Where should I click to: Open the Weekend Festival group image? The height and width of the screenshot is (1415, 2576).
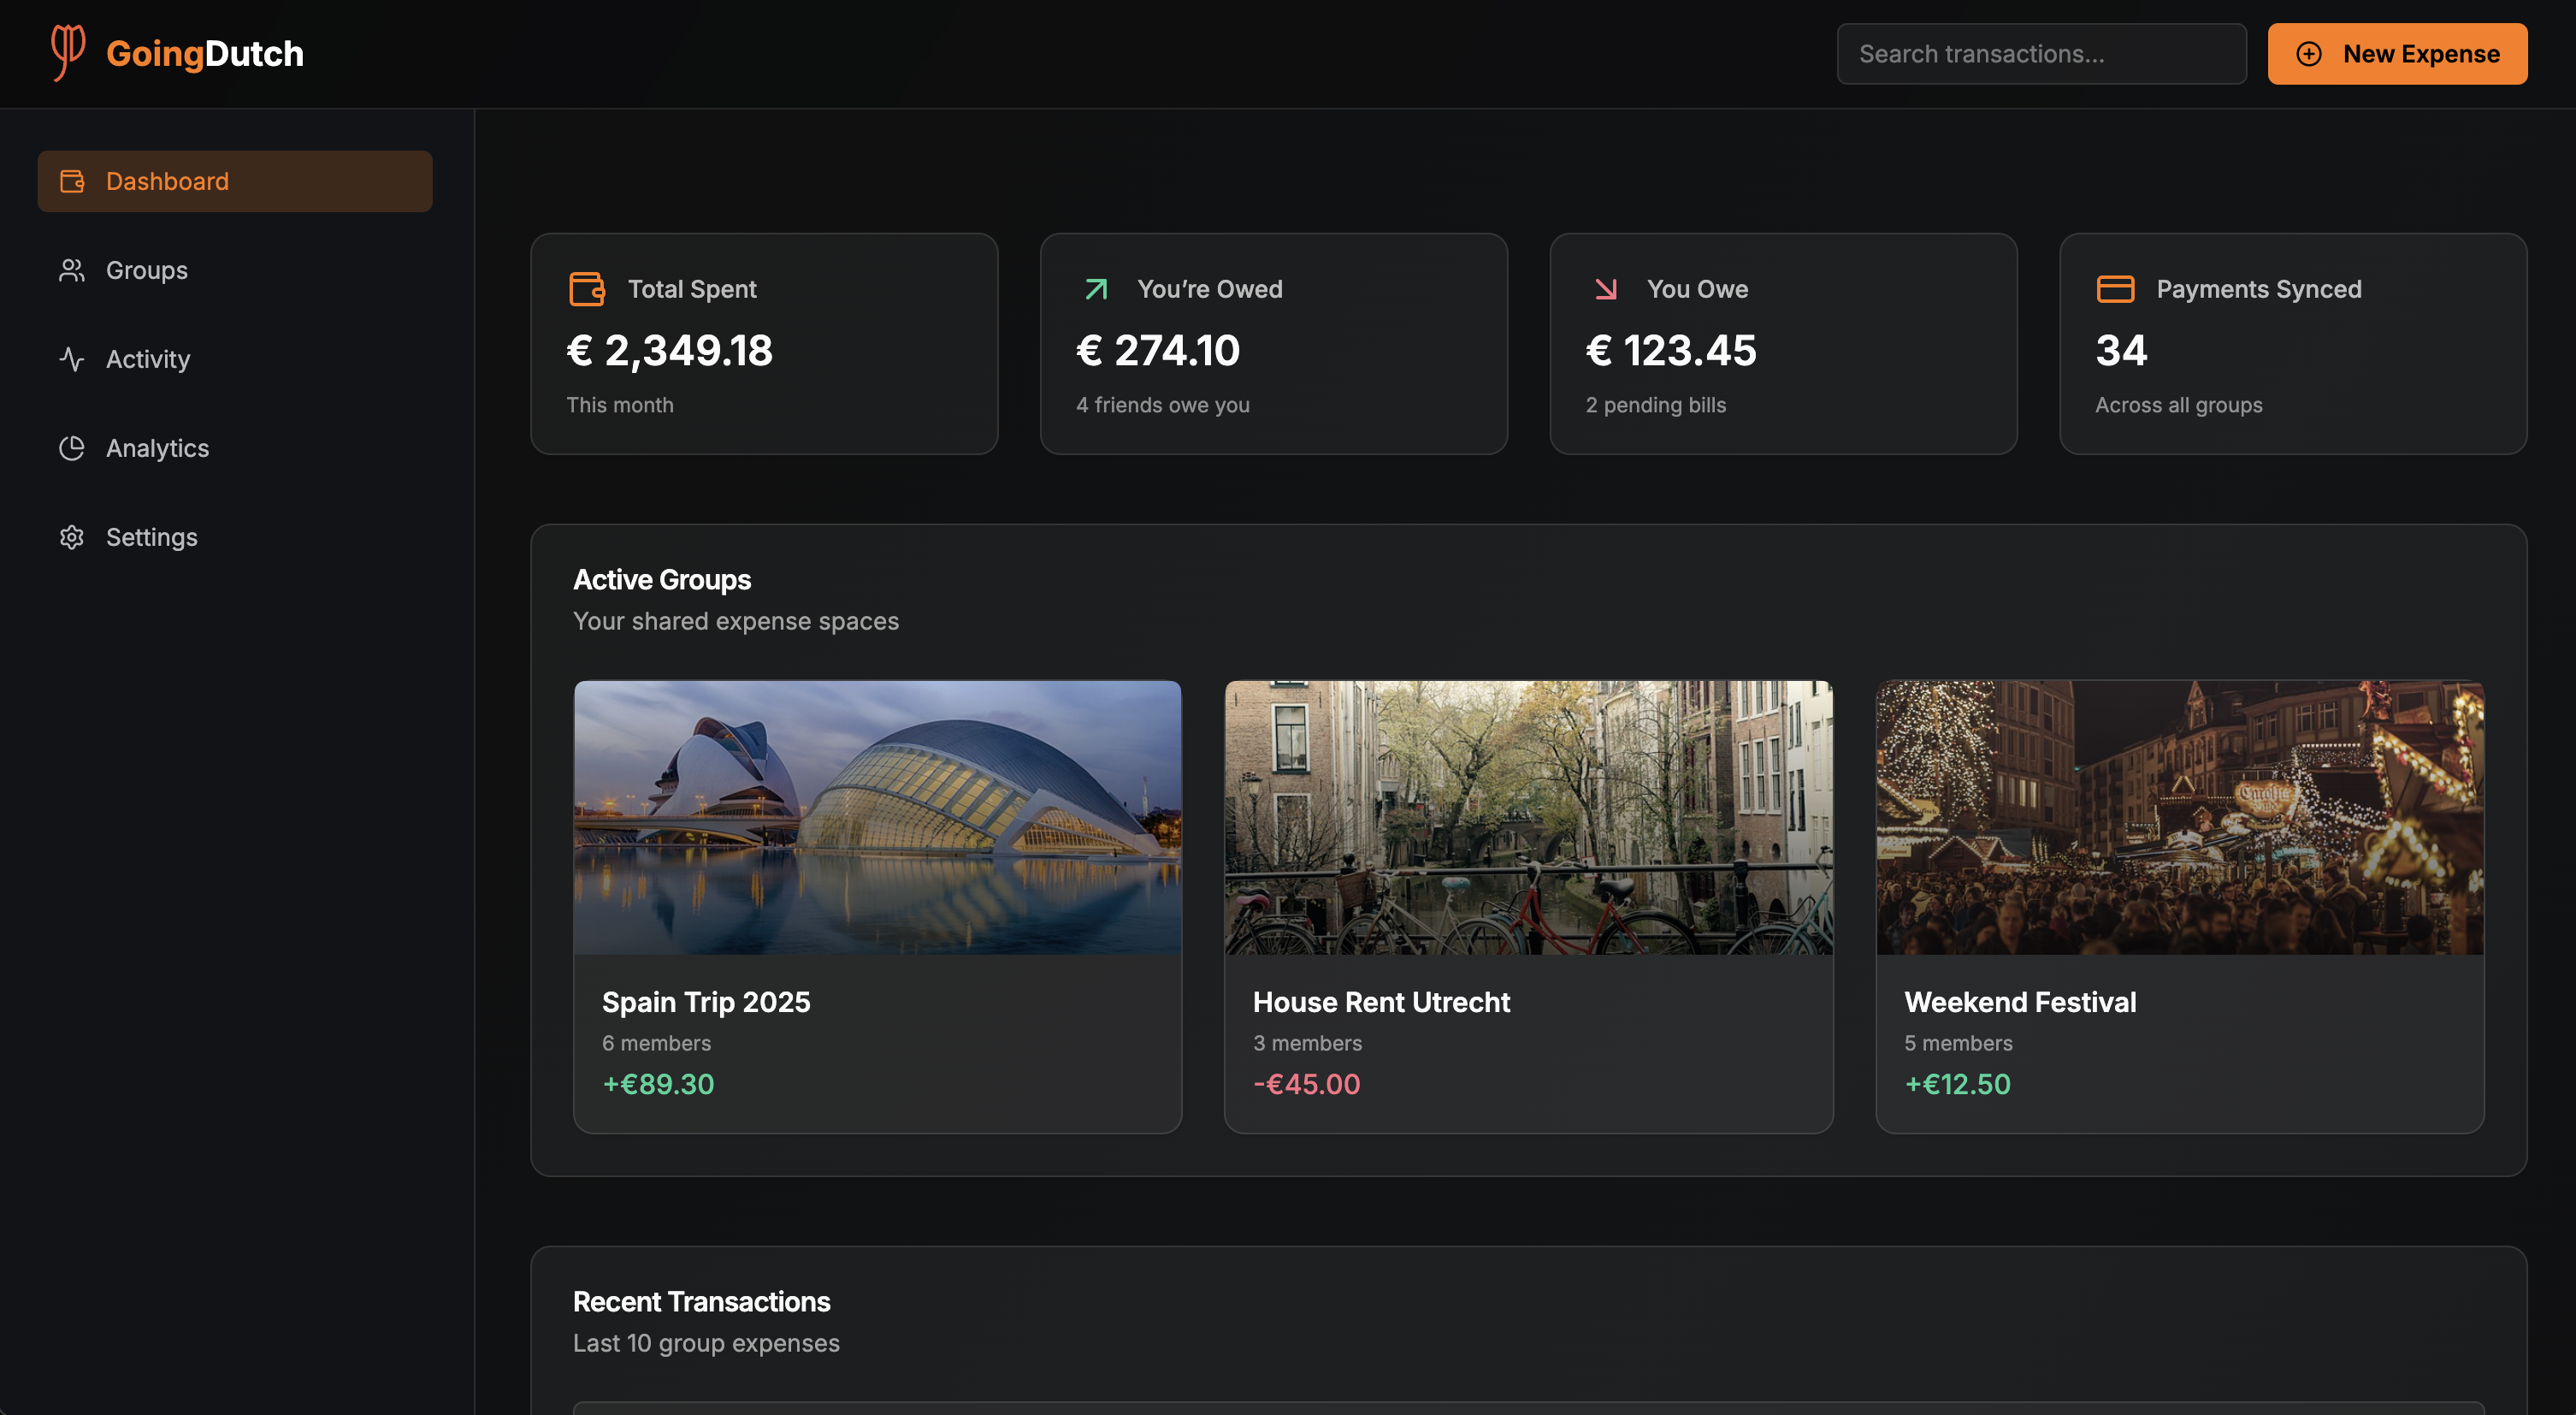2179,817
